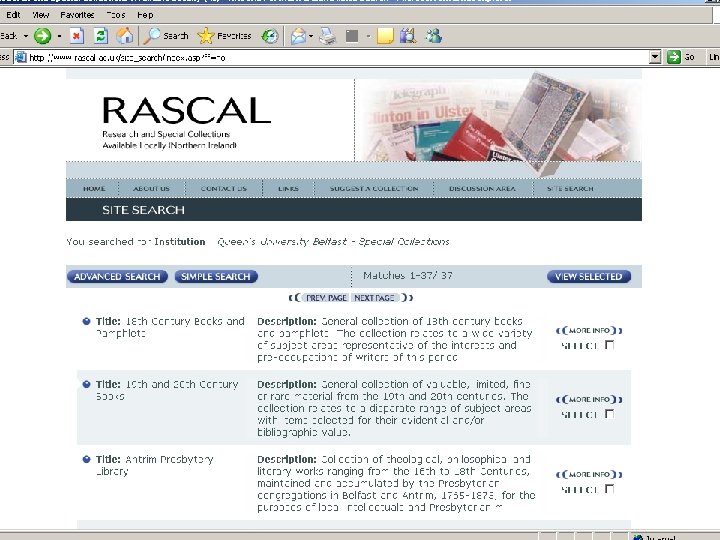Tick SELECT checkbox for 18th Century Books and Pamphlets
This screenshot has width=720, height=540.
[x=610, y=345]
